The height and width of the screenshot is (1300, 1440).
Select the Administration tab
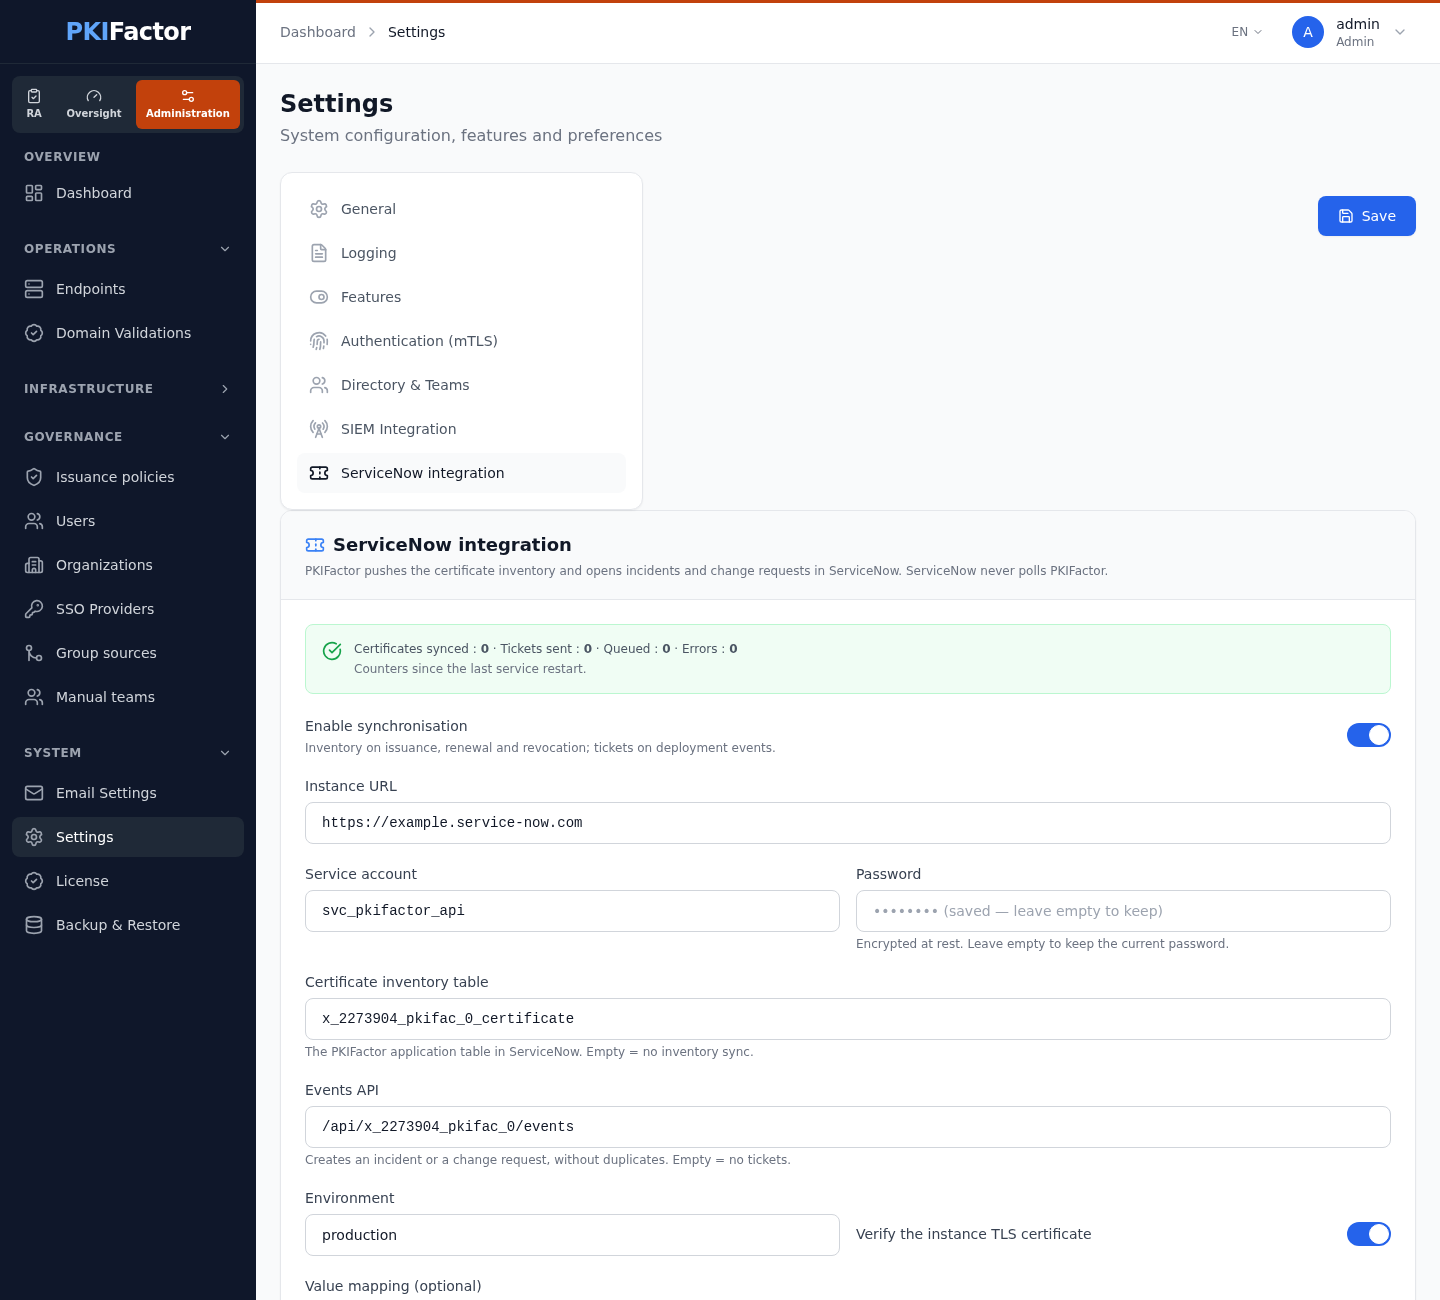[188, 104]
